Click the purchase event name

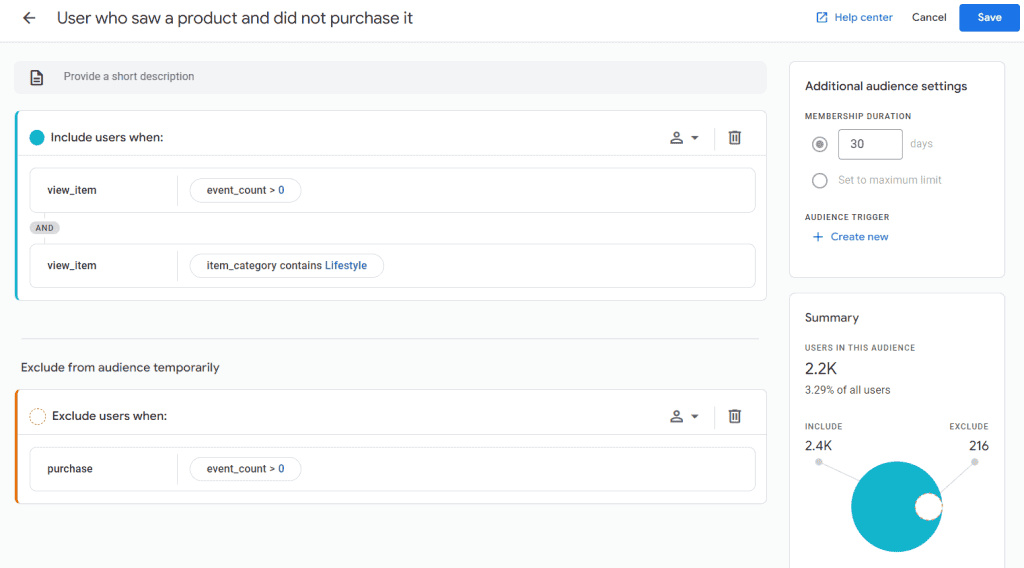coord(70,469)
